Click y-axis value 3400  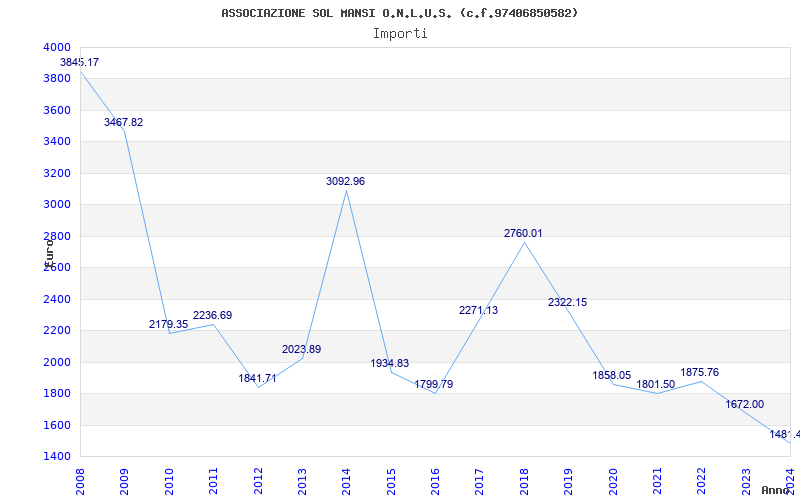(57, 141)
